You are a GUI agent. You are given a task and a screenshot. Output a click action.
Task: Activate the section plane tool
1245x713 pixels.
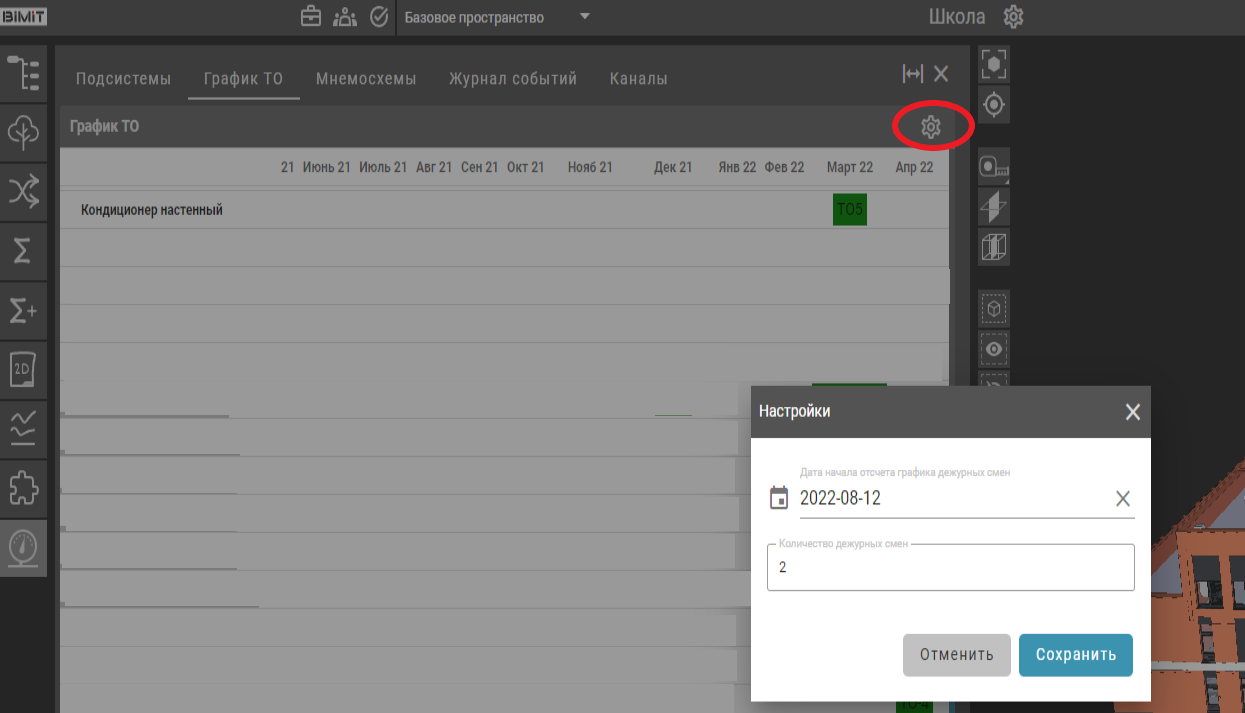tap(994, 207)
